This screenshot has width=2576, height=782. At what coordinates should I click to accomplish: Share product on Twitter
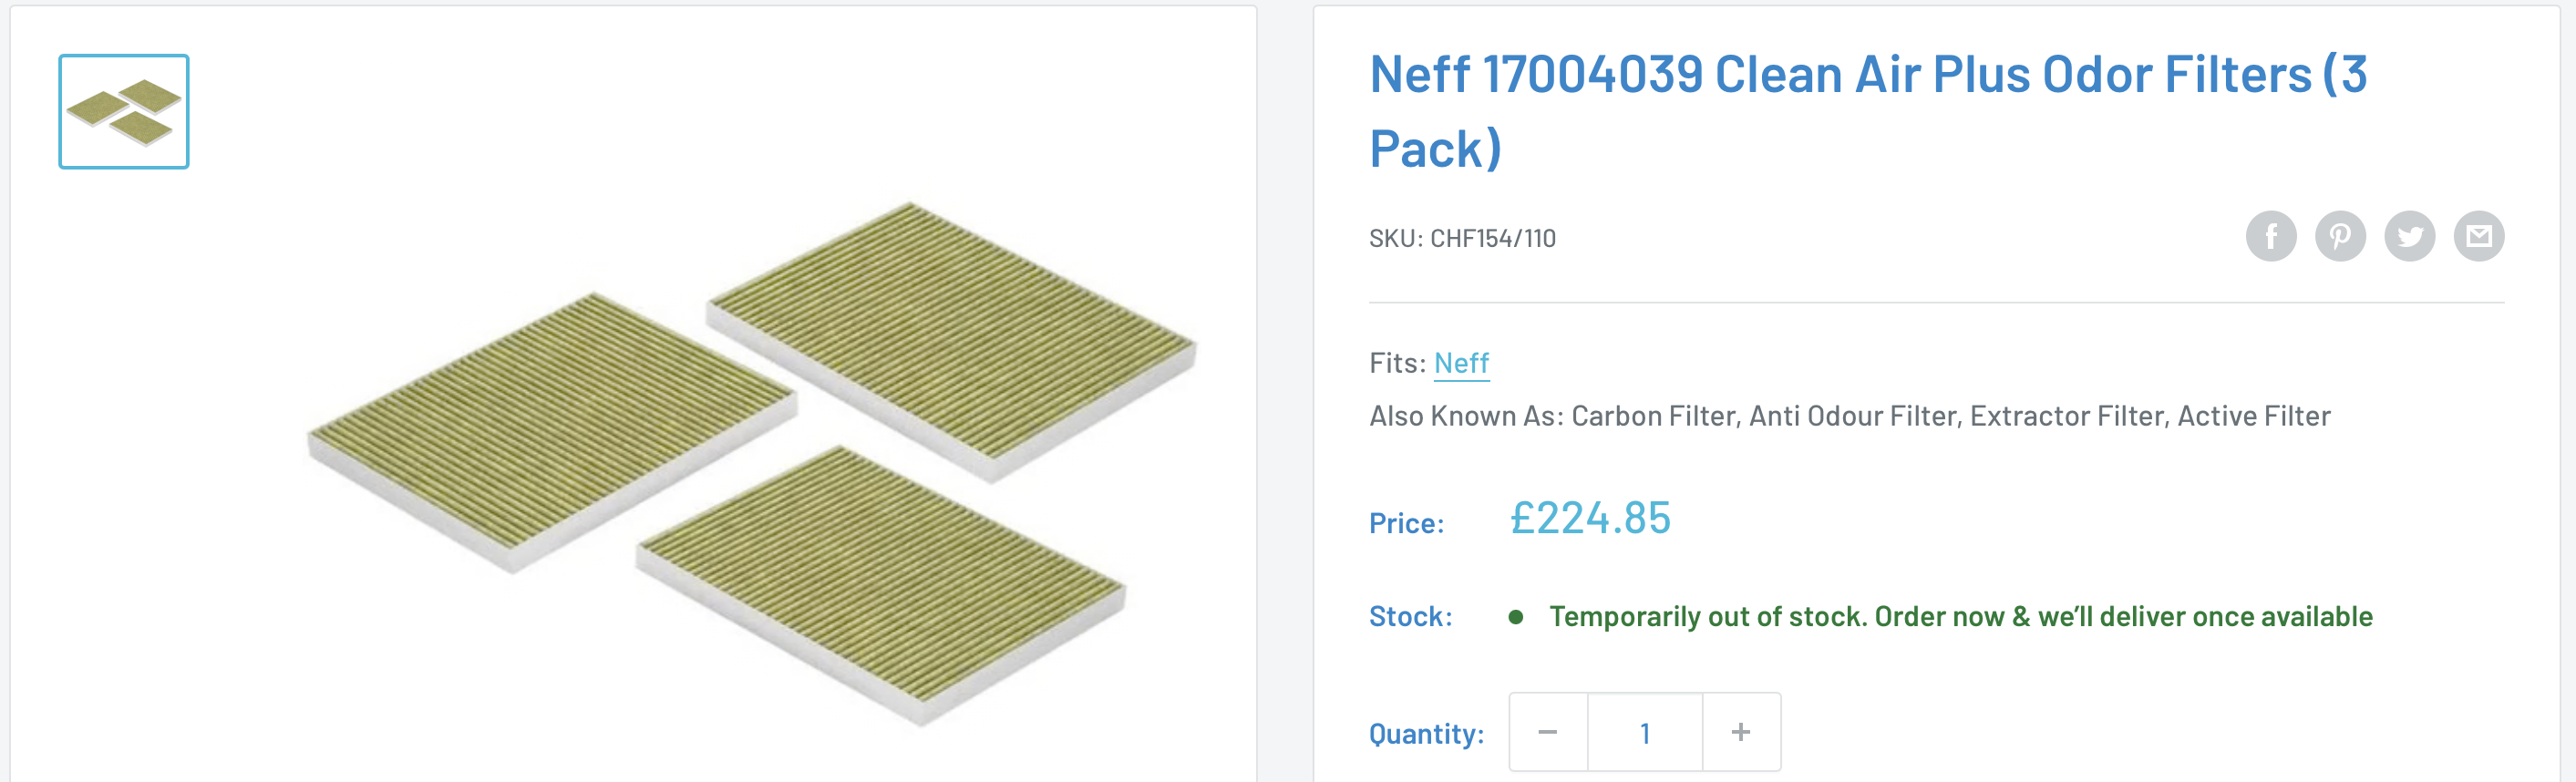tap(2409, 237)
